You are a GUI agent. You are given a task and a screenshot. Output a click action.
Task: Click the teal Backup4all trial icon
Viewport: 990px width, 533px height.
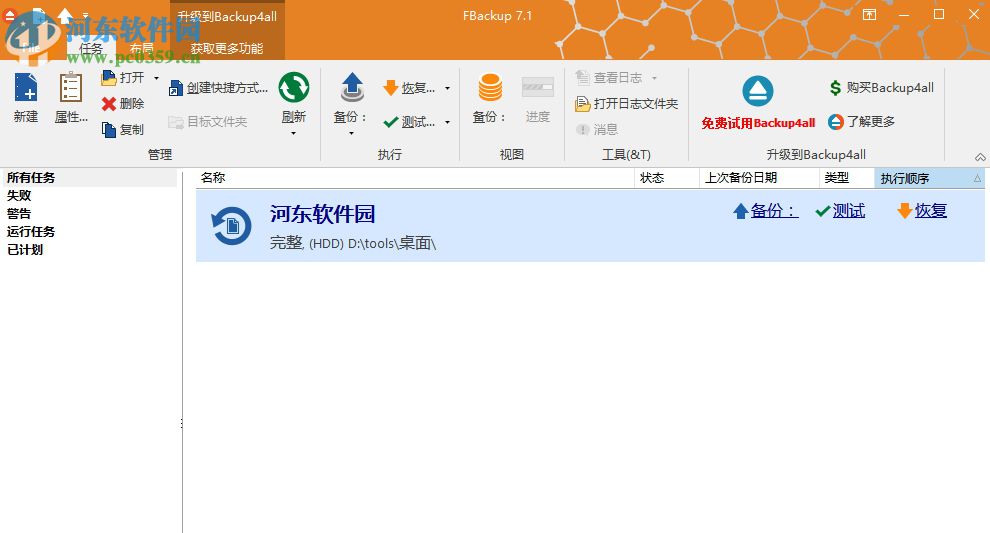(758, 91)
